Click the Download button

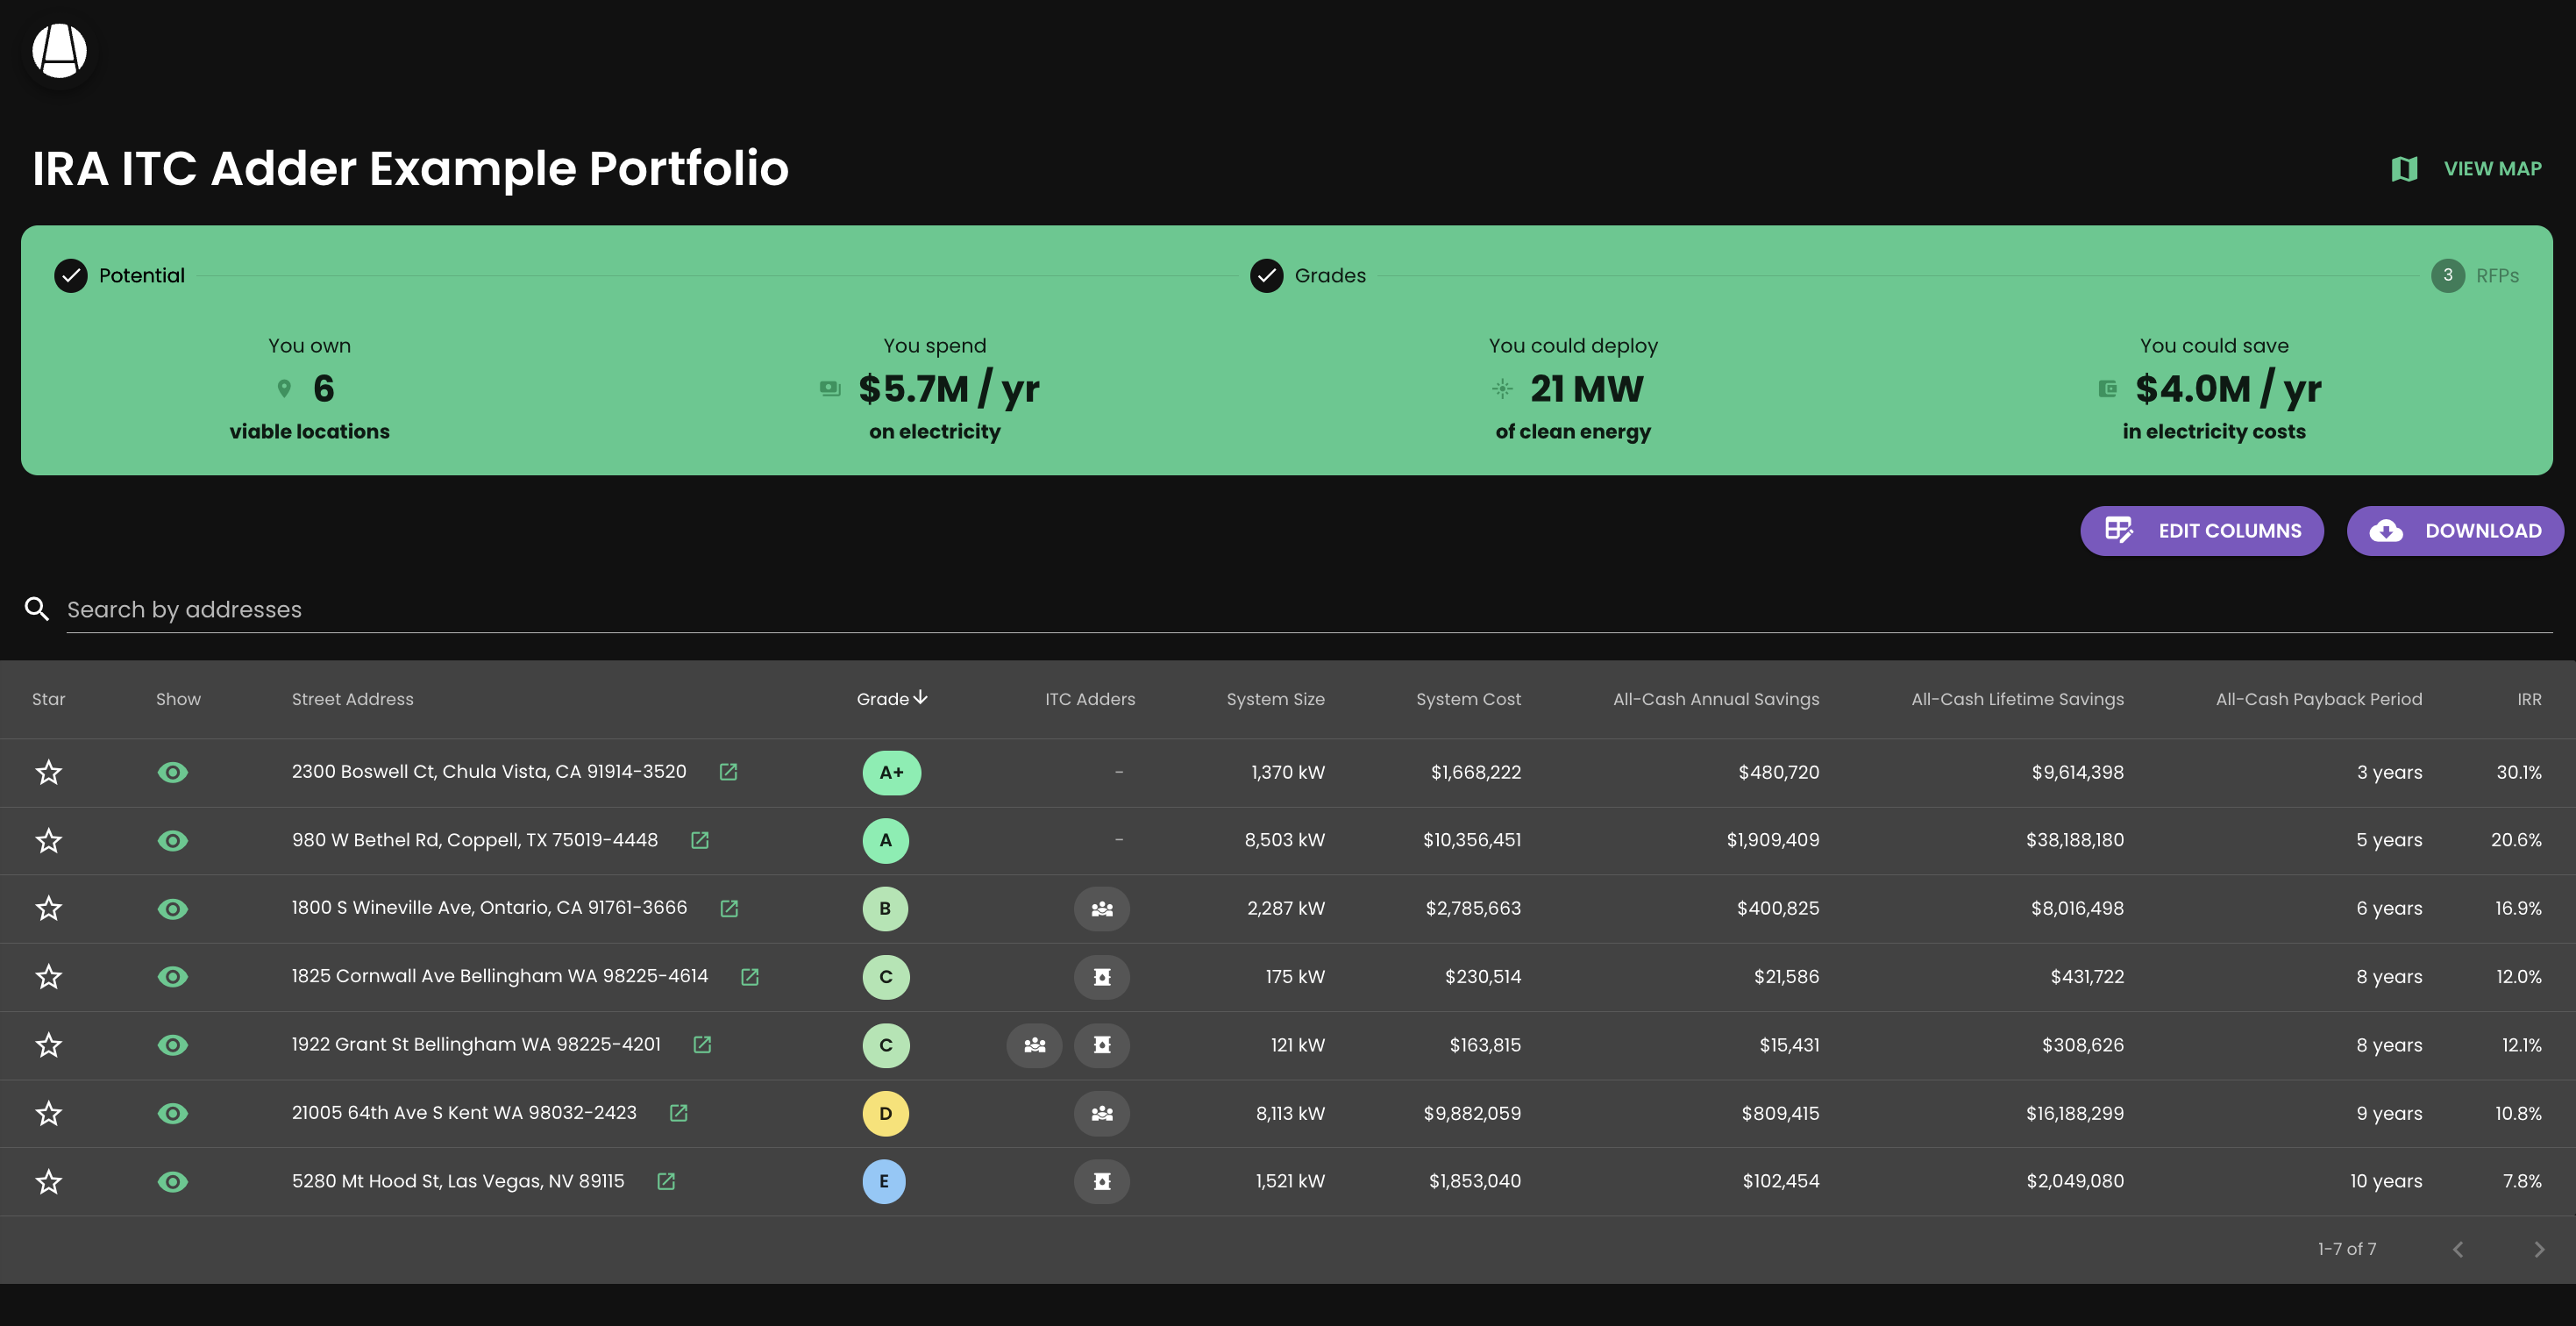(x=2455, y=531)
